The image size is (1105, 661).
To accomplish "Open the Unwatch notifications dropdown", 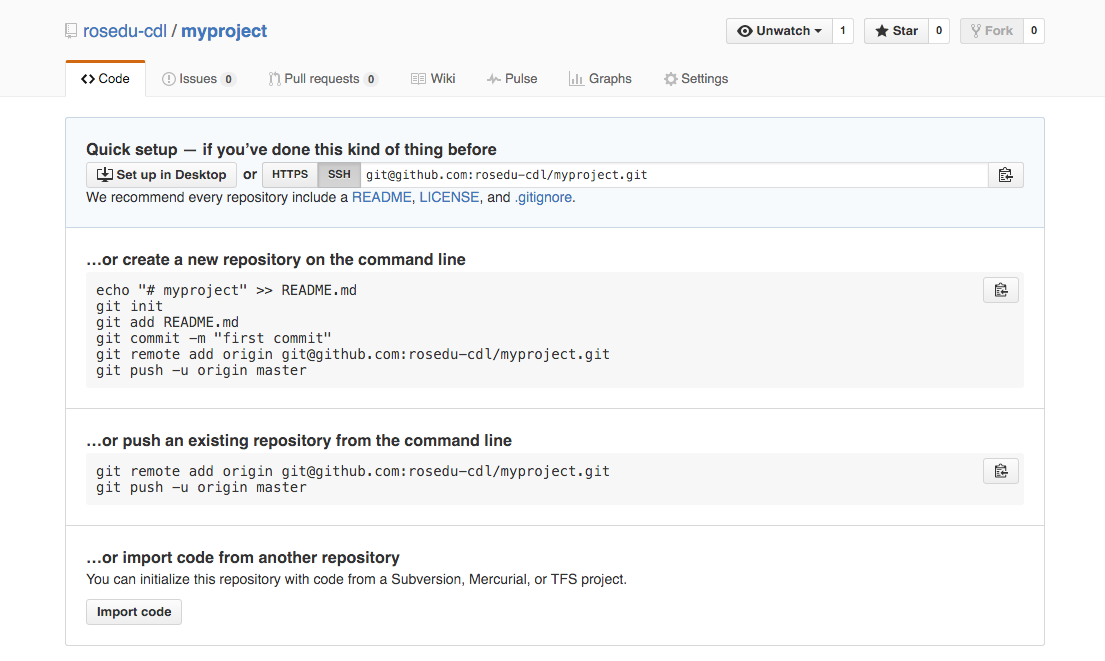I will (x=779, y=31).
